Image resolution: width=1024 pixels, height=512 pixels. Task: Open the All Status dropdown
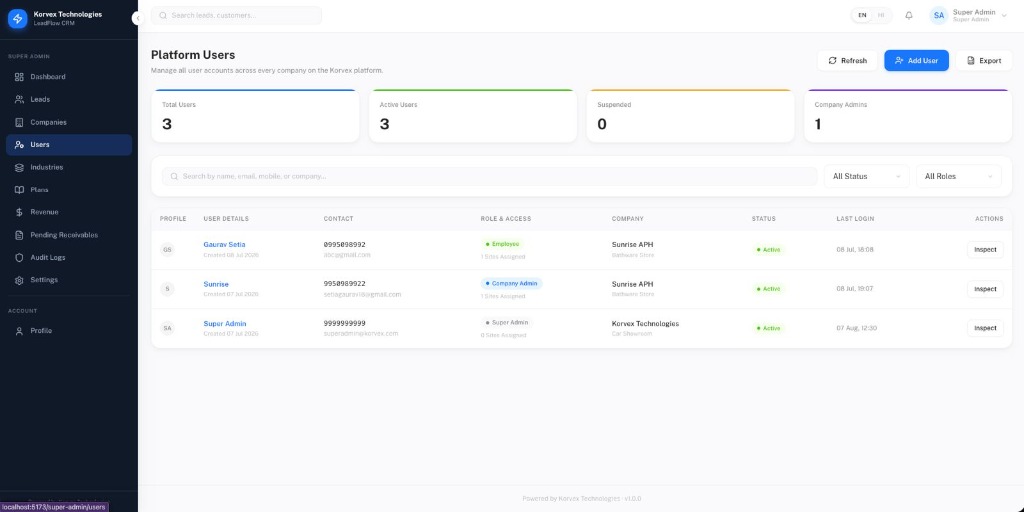click(x=867, y=176)
